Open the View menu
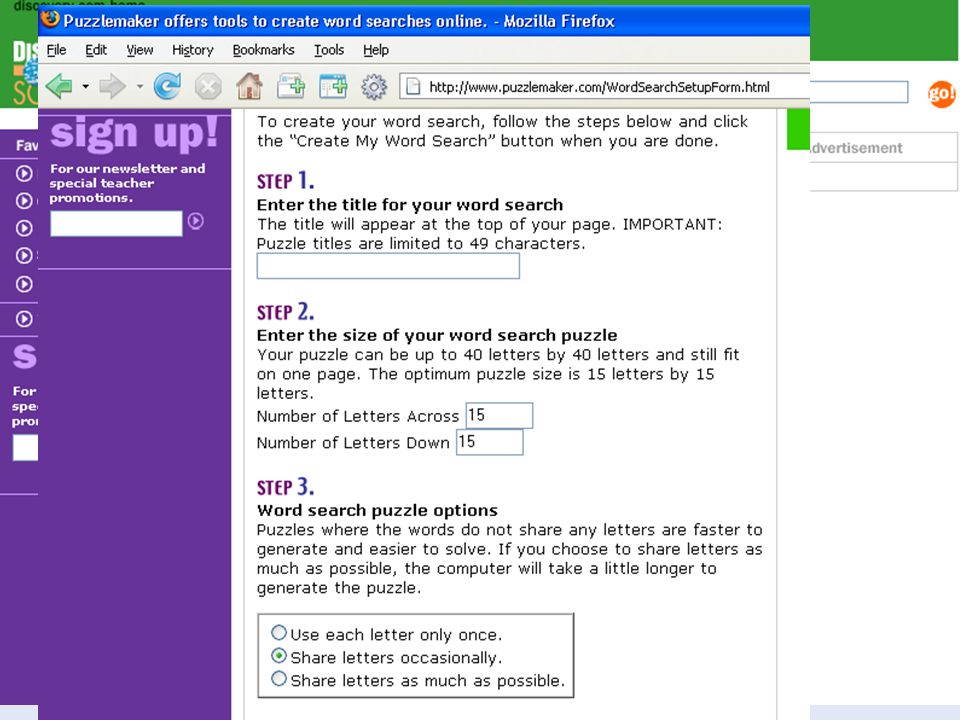Viewport: 960px width, 720px height. click(x=140, y=50)
